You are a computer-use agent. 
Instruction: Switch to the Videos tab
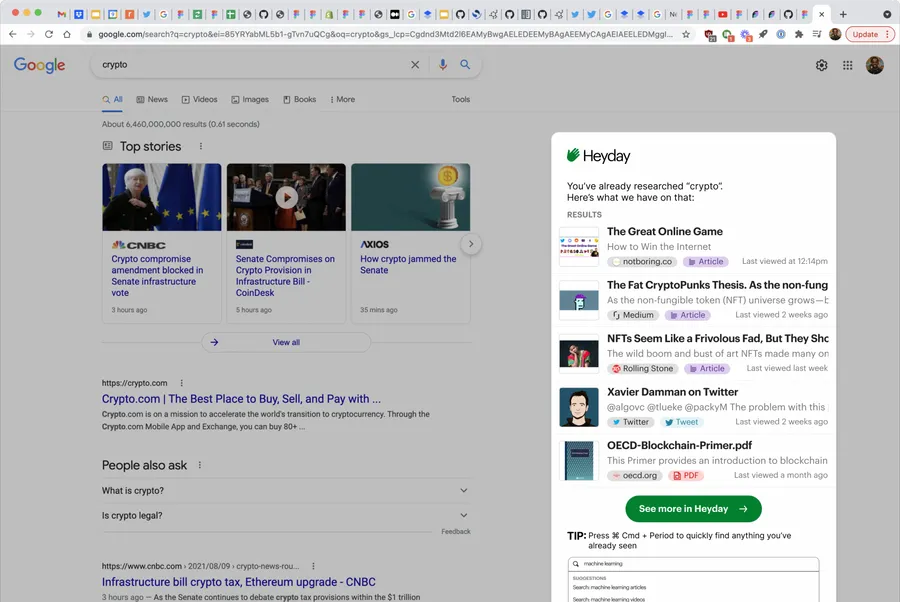(200, 99)
